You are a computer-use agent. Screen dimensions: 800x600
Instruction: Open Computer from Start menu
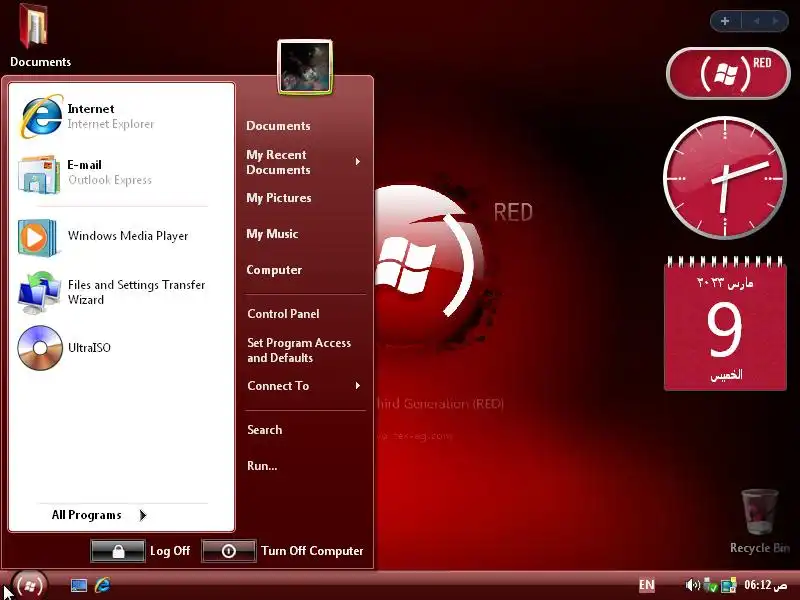point(274,270)
